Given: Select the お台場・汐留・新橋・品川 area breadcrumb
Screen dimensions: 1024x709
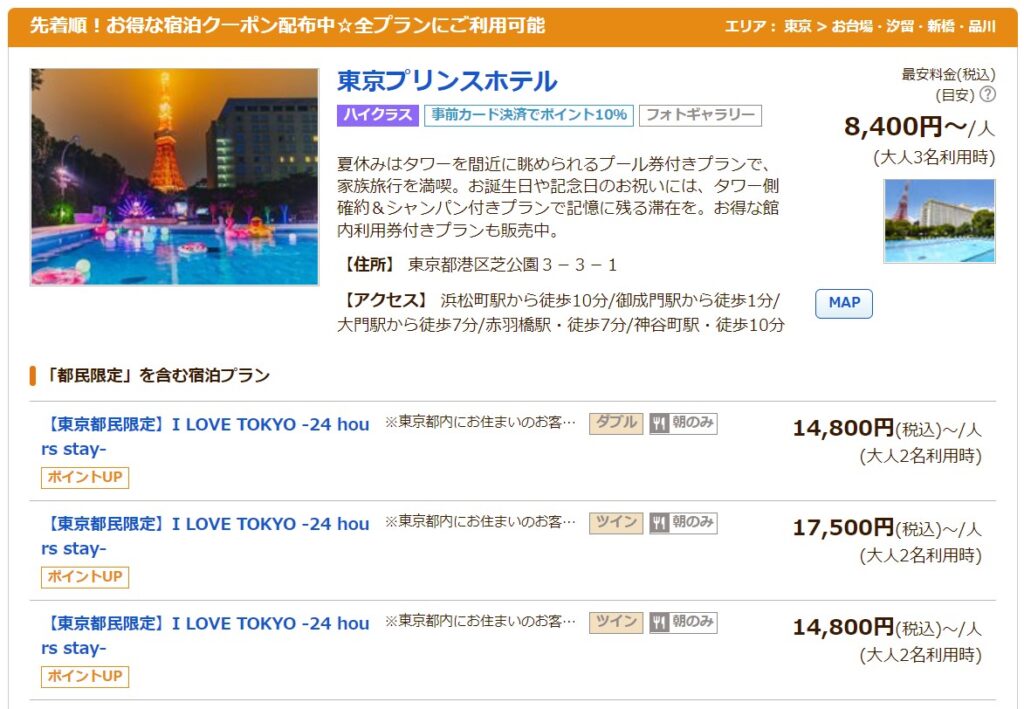Looking at the screenshot, I should click(914, 26).
